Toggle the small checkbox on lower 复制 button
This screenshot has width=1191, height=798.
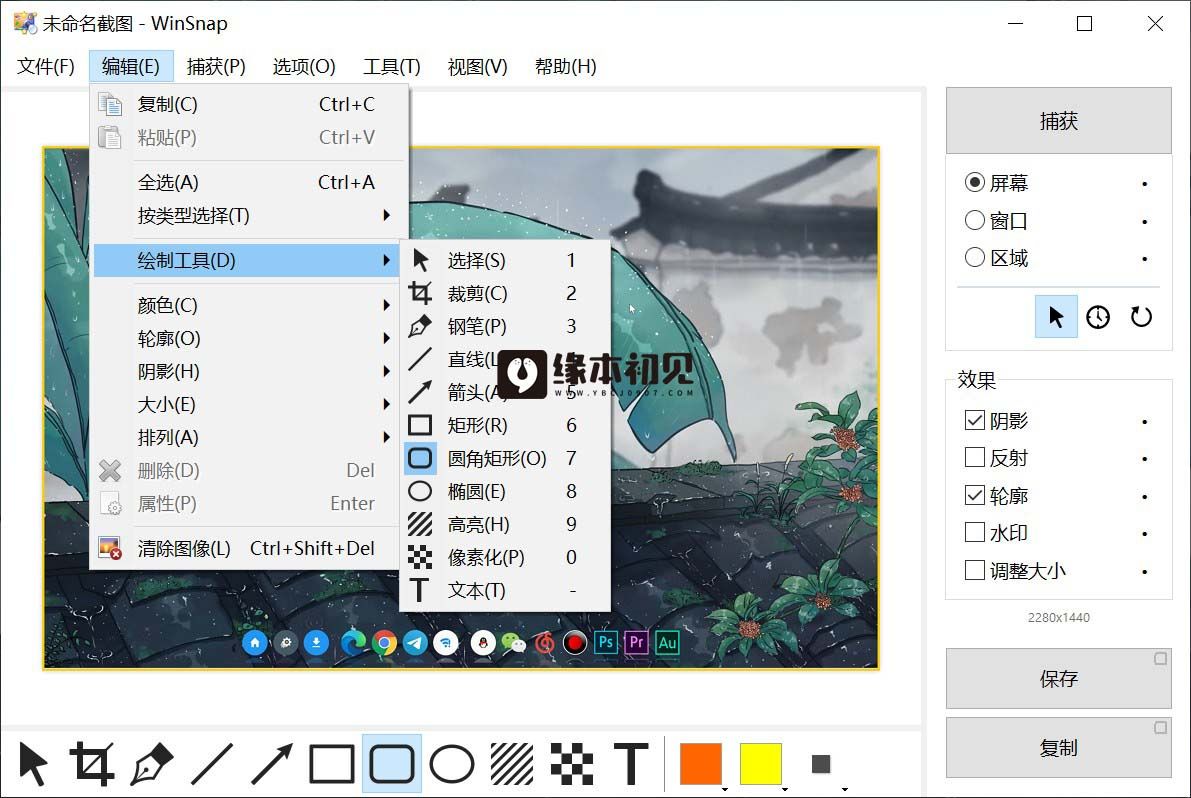click(1161, 727)
